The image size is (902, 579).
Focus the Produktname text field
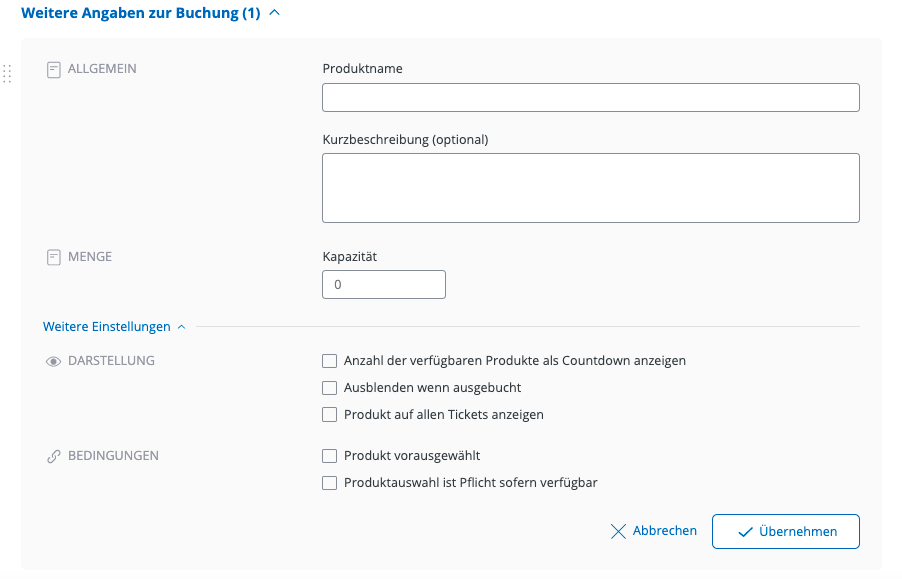tap(590, 98)
